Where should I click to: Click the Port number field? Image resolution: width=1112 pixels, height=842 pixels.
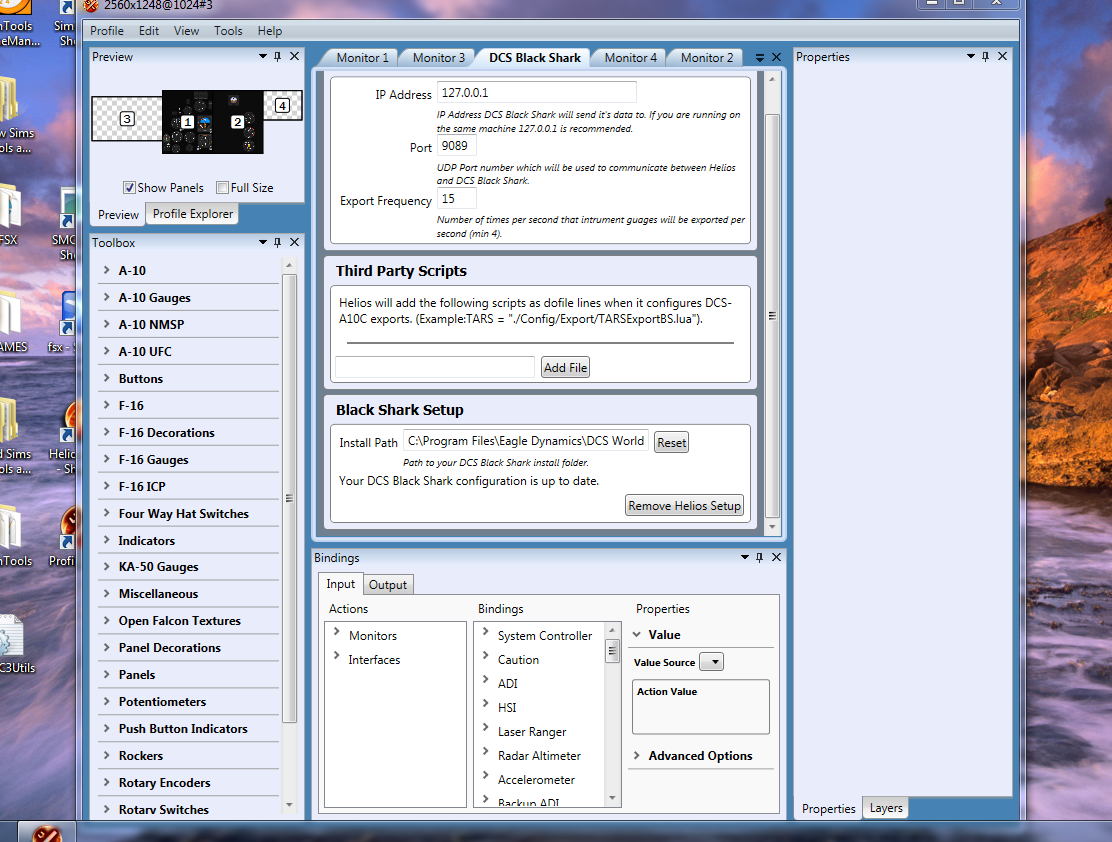tap(456, 145)
